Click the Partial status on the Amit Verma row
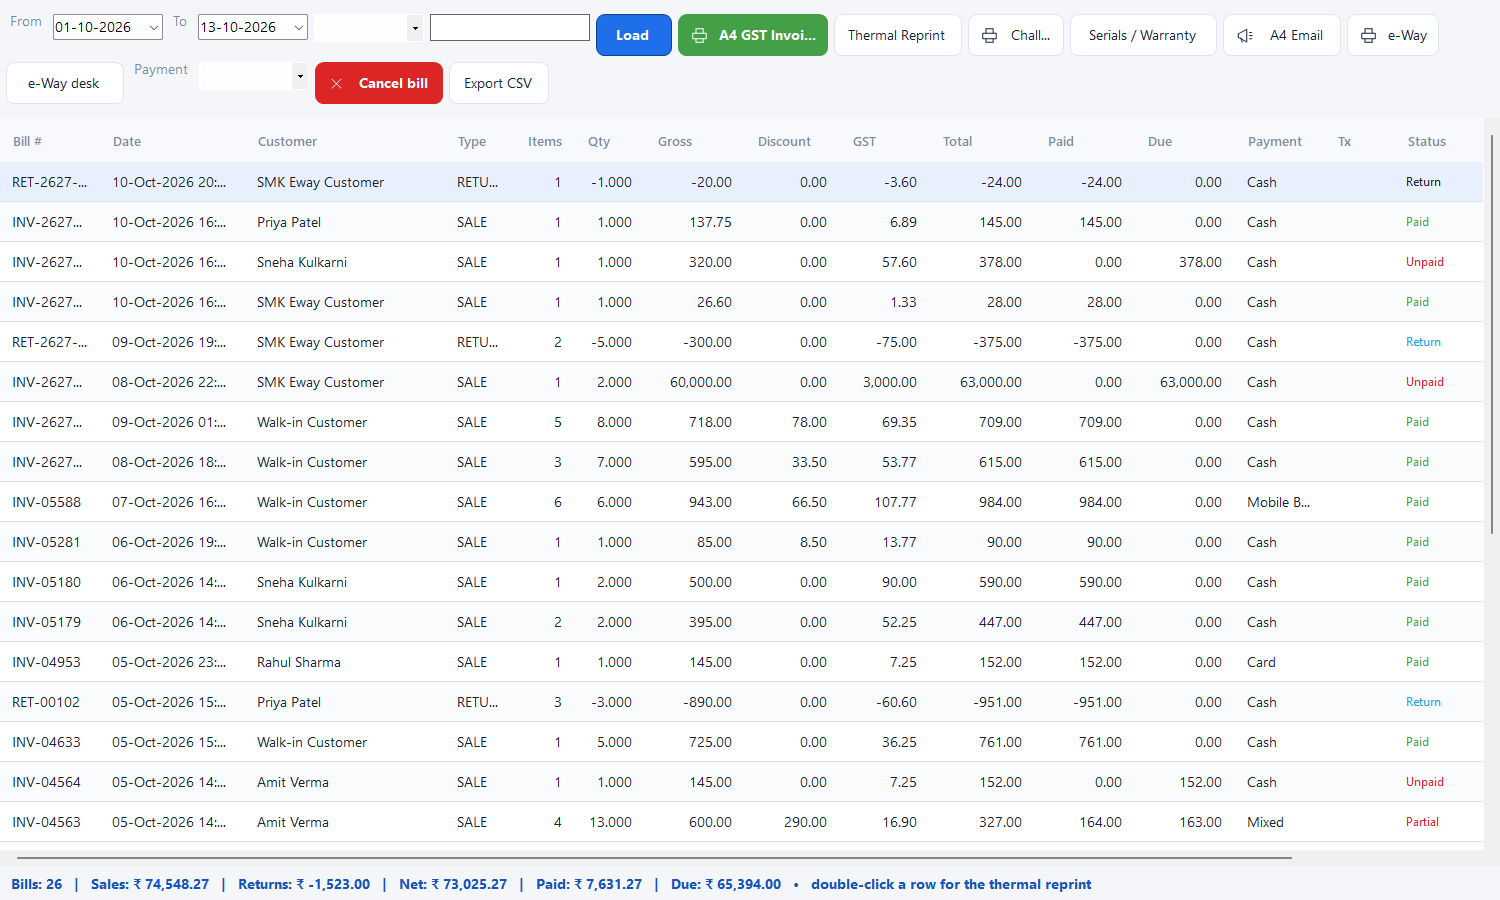1500x900 pixels. pyautogui.click(x=1422, y=822)
